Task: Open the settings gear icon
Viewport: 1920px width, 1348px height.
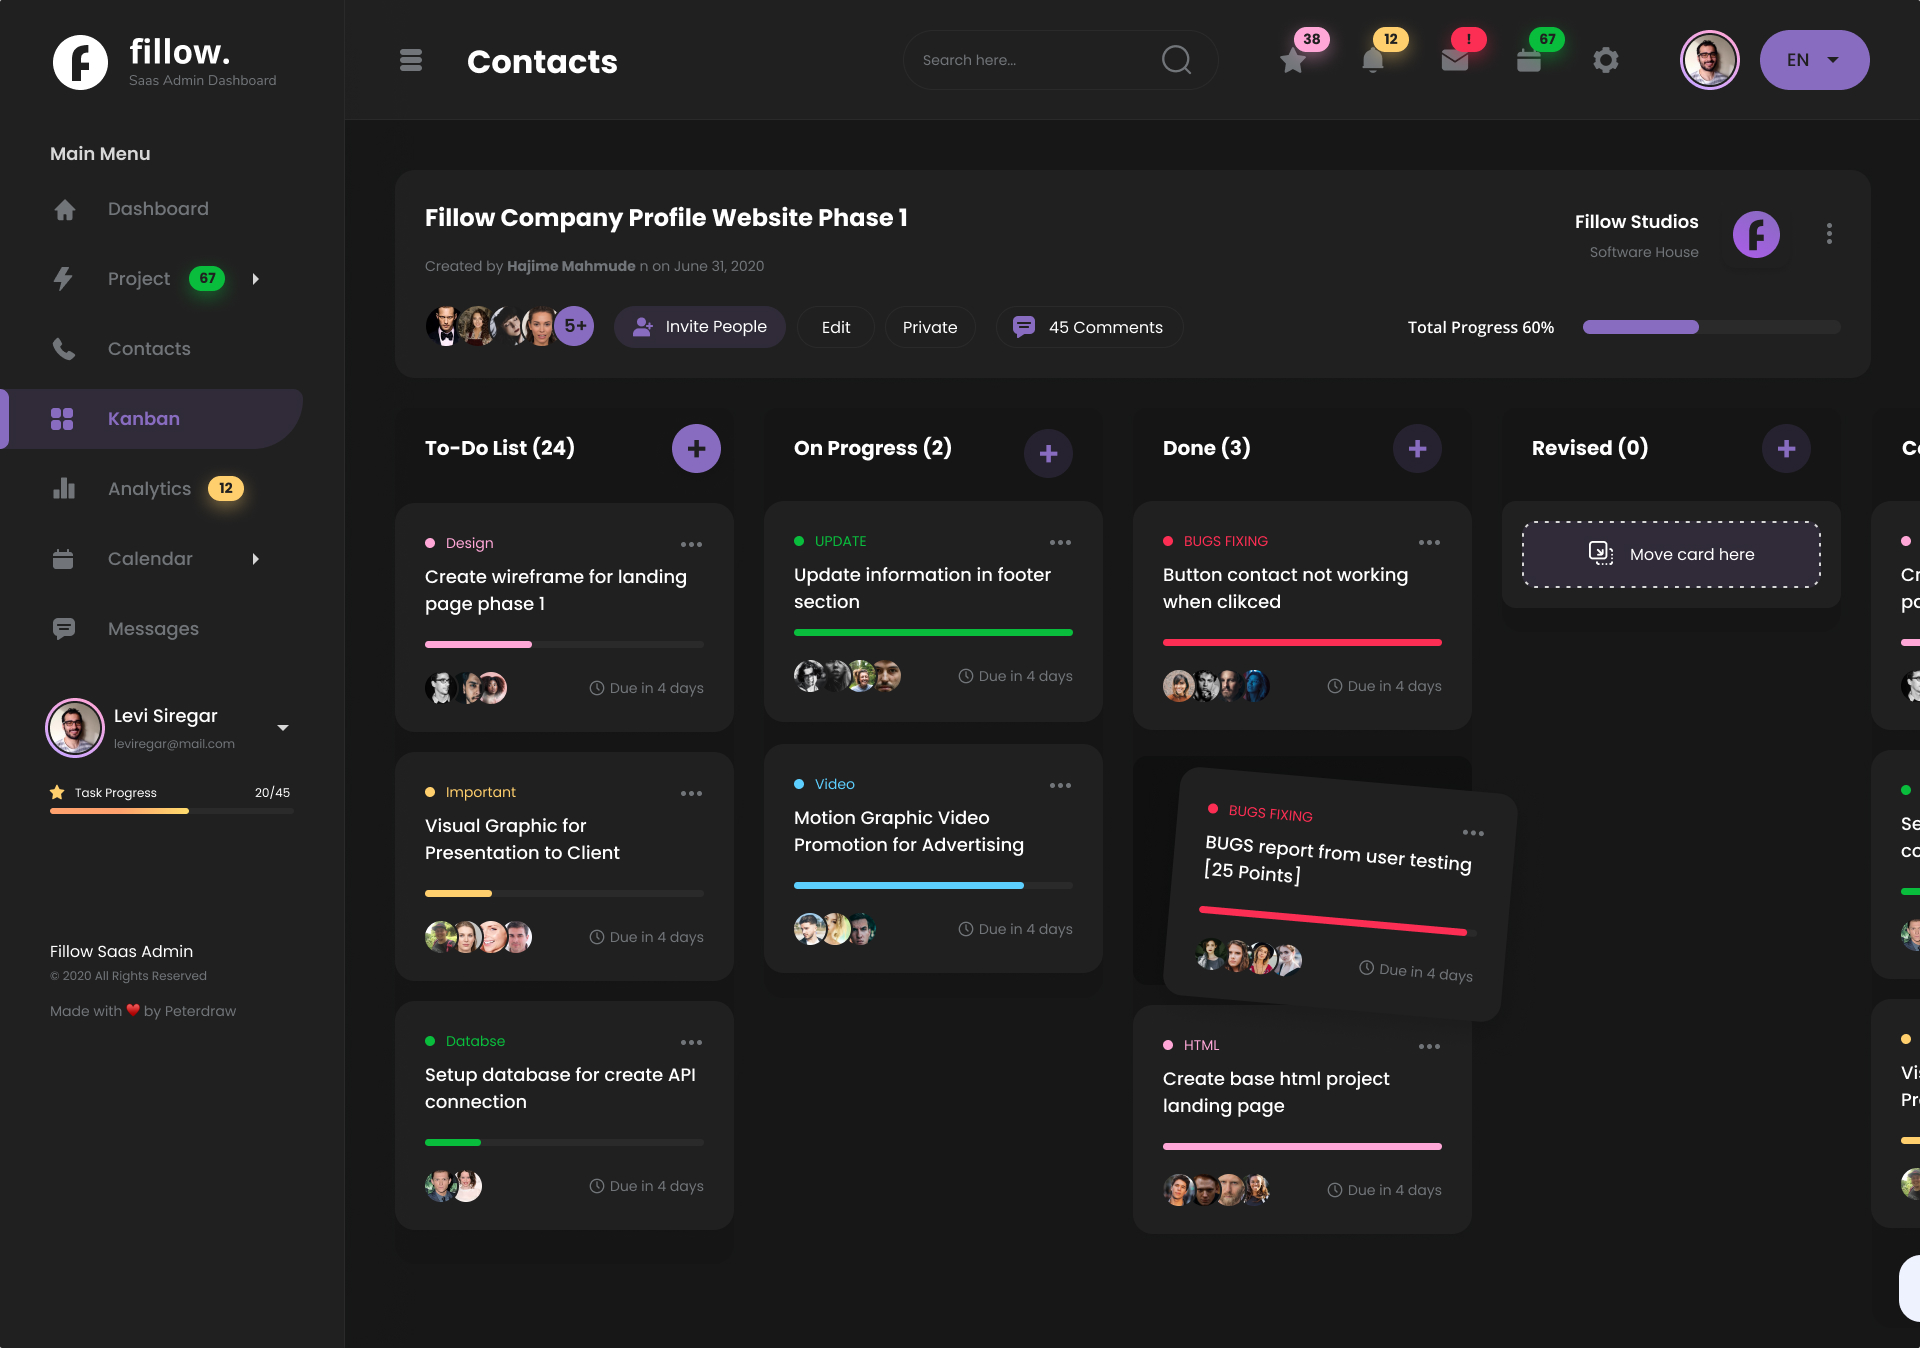Action: 1606,60
